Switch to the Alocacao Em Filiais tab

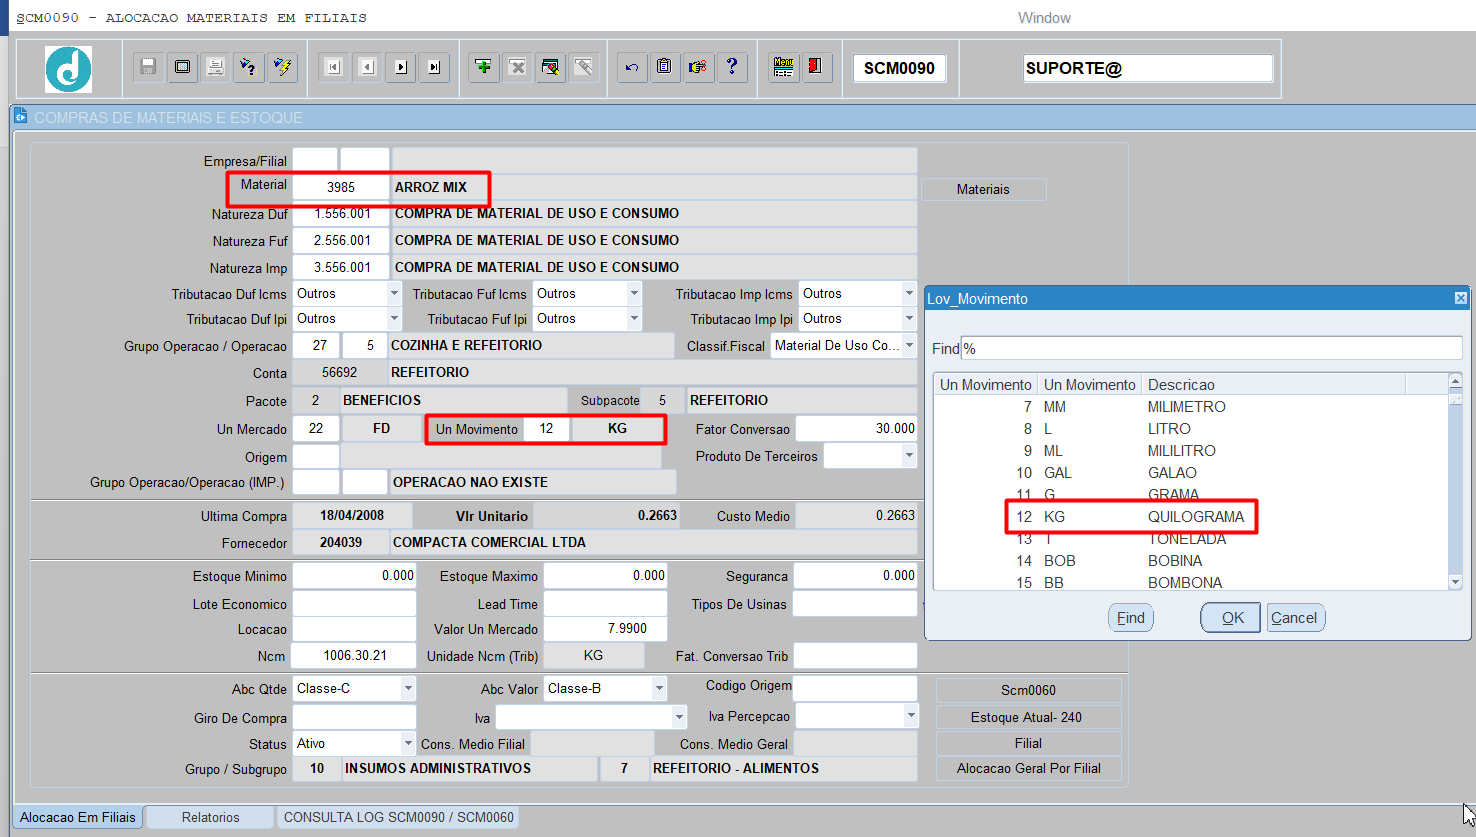(x=77, y=817)
